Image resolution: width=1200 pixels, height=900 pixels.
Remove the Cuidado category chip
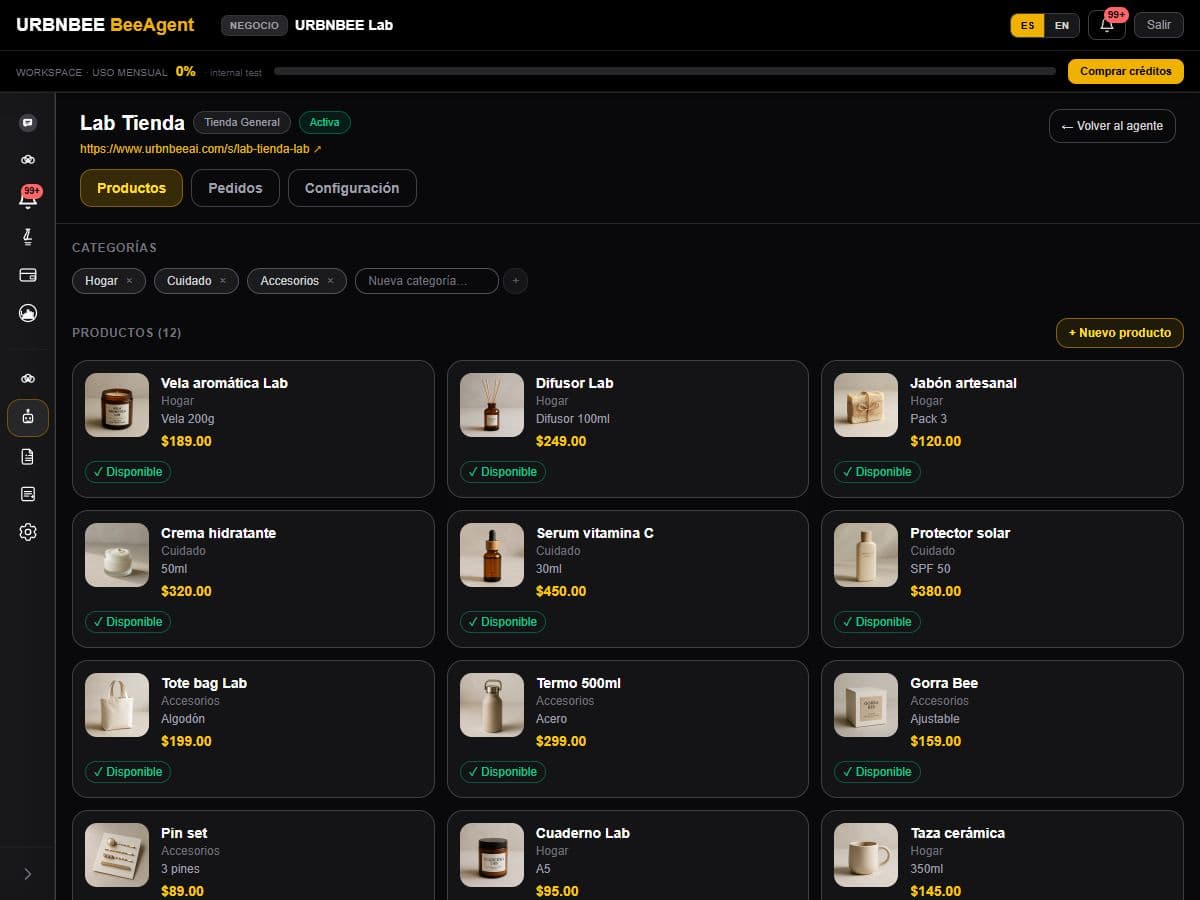point(223,281)
